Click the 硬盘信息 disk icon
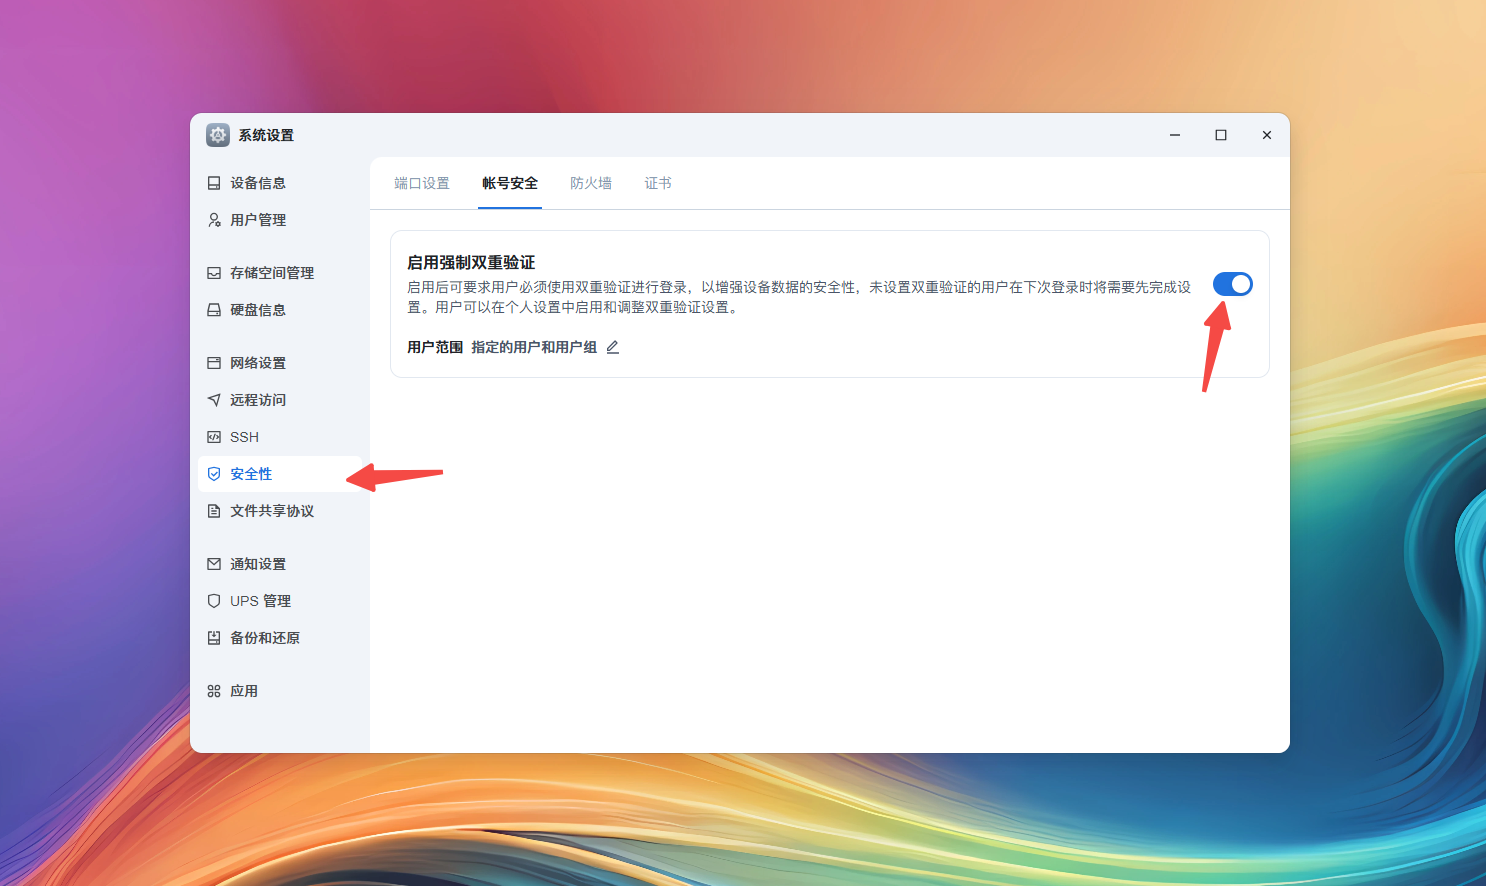Screen dimensions: 1486x886 (213, 309)
